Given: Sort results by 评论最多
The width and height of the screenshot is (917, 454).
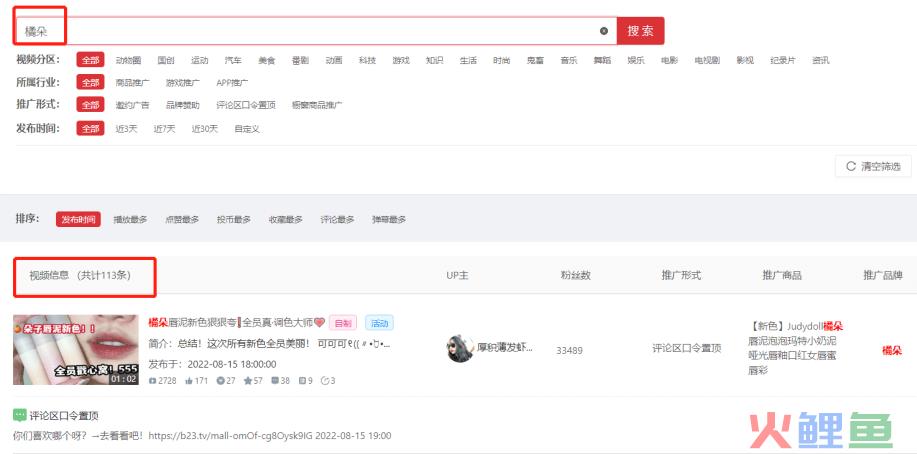Looking at the screenshot, I should click(337, 219).
